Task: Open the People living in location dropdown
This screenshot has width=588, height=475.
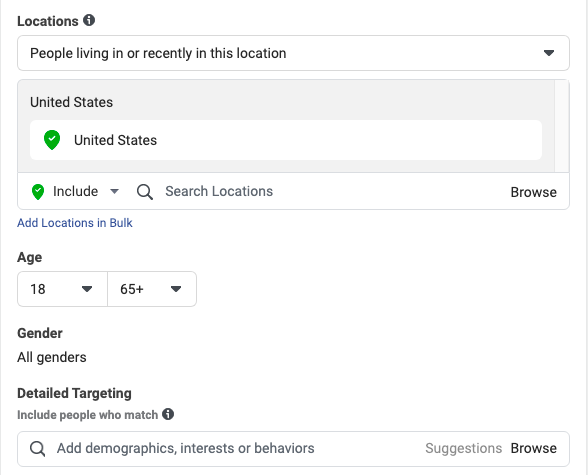Action: [x=293, y=53]
